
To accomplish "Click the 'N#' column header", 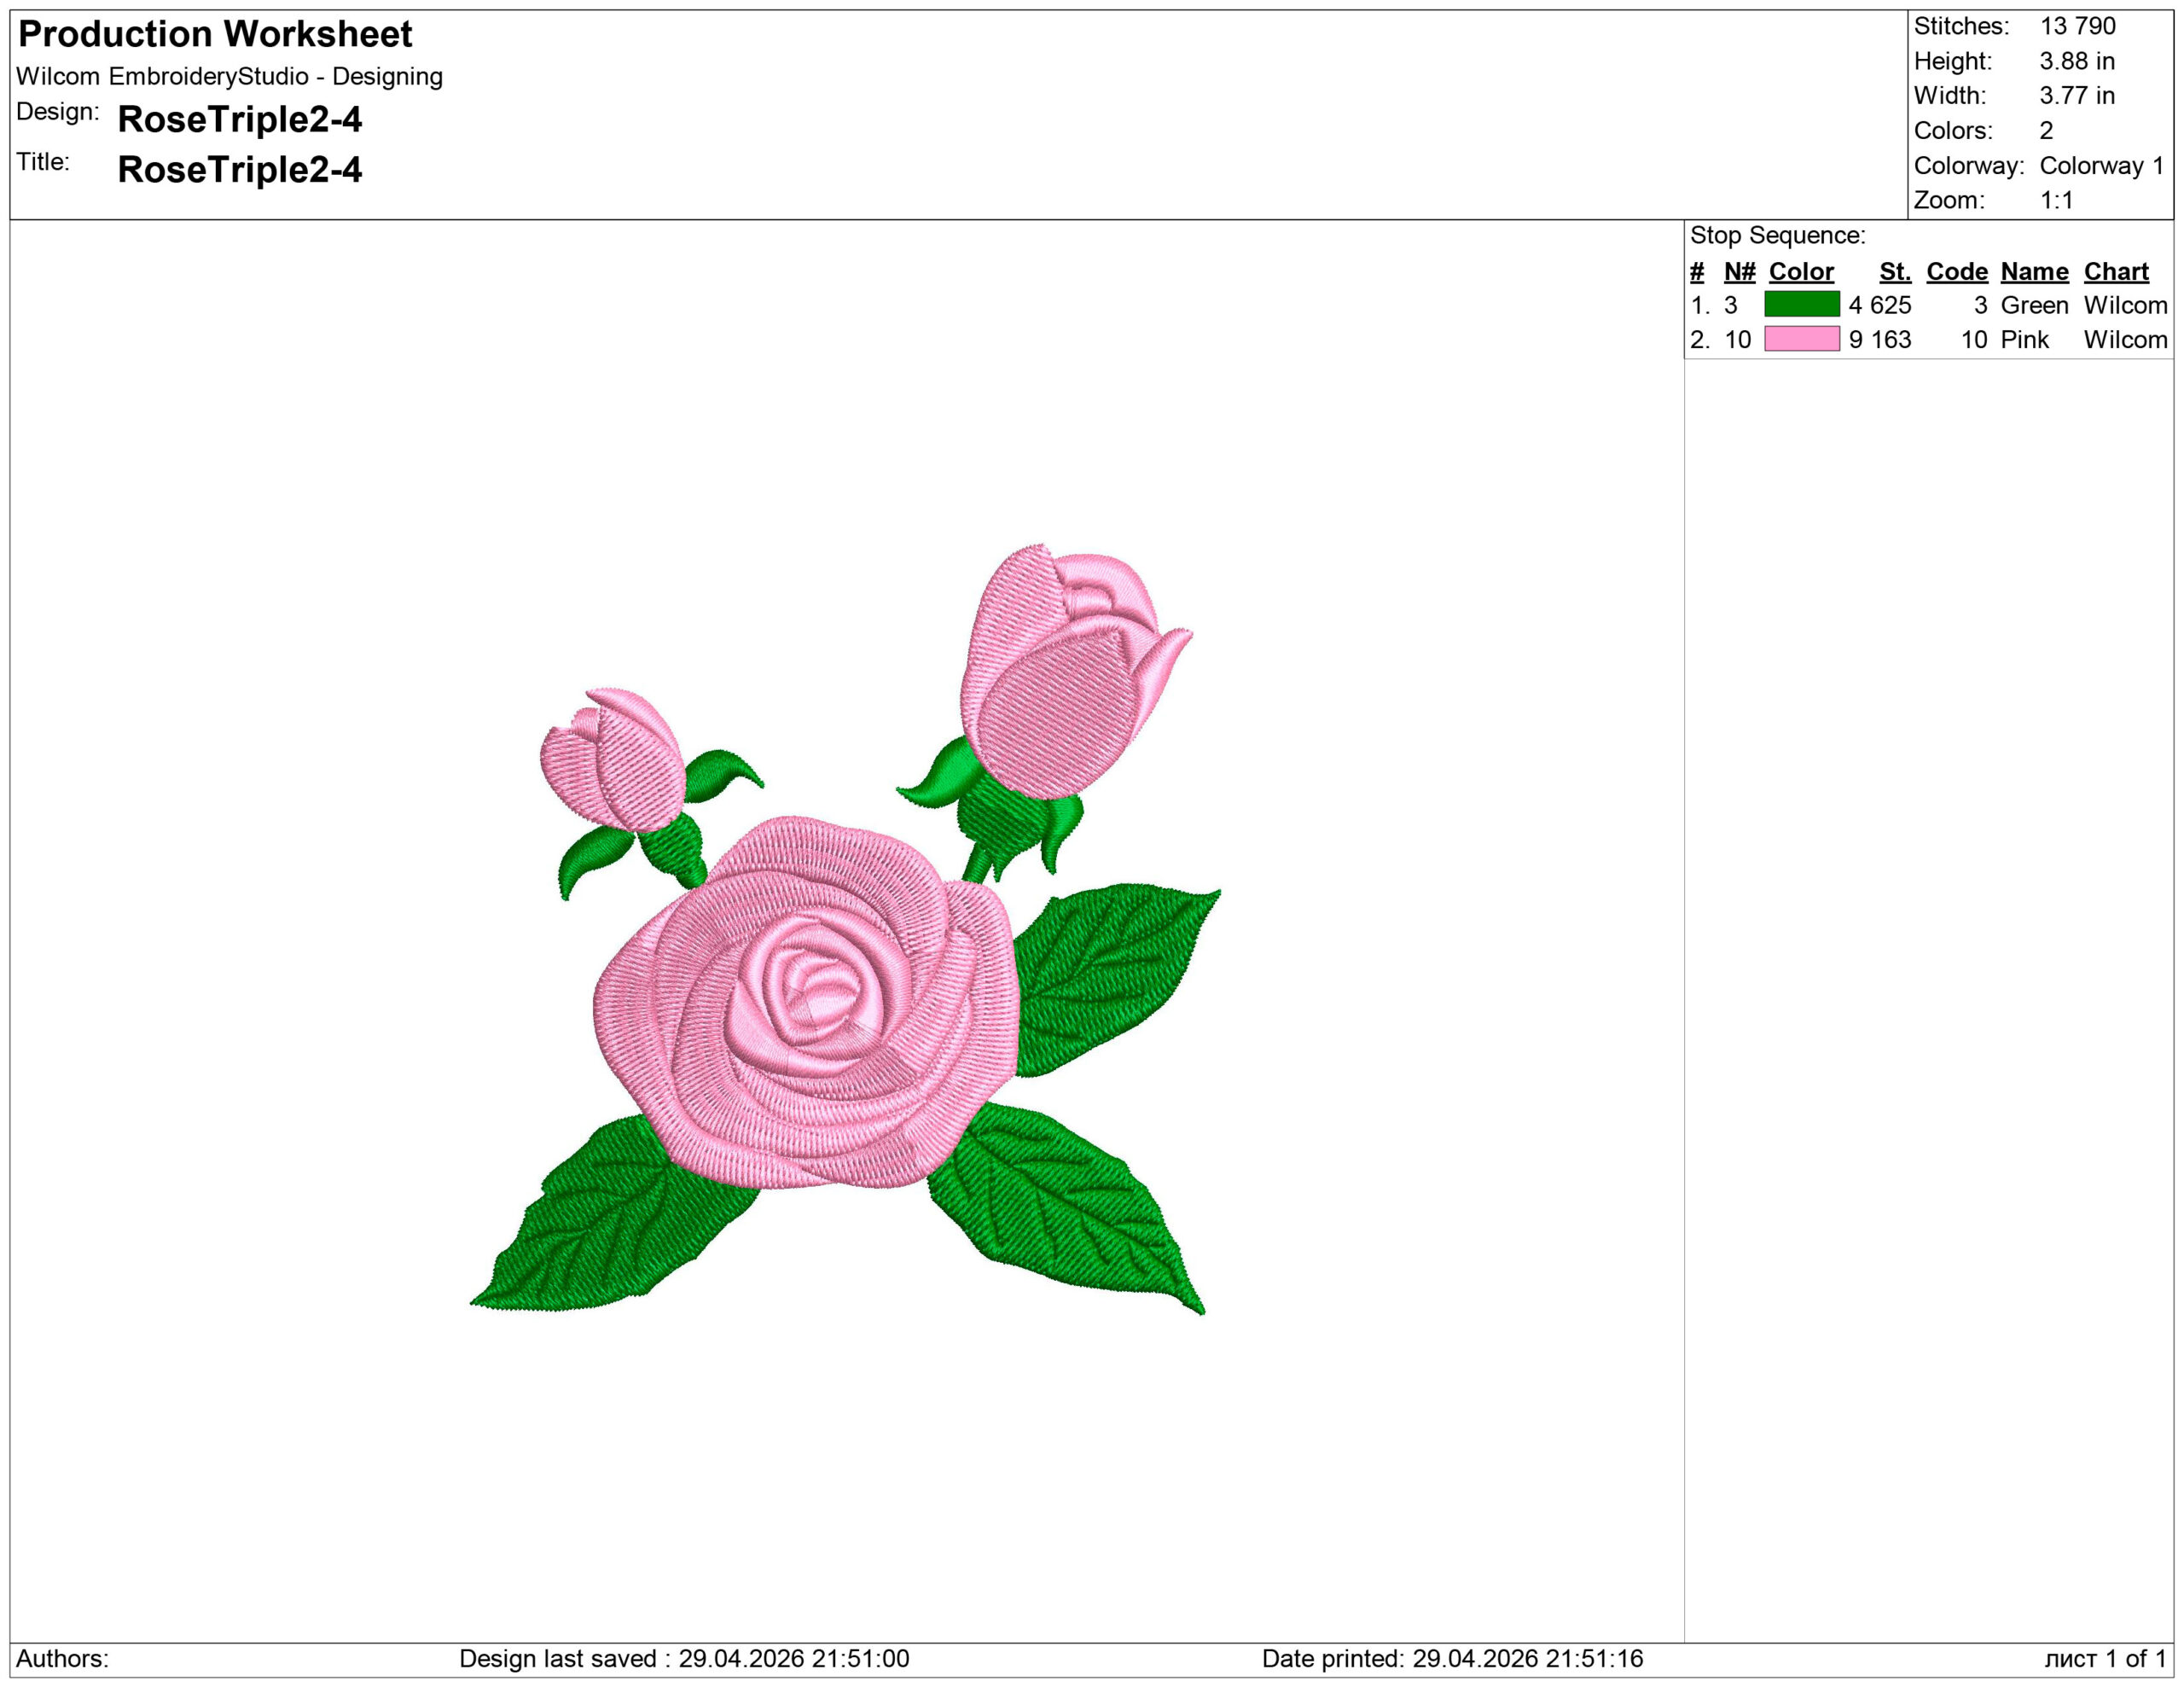I will [x=1739, y=271].
